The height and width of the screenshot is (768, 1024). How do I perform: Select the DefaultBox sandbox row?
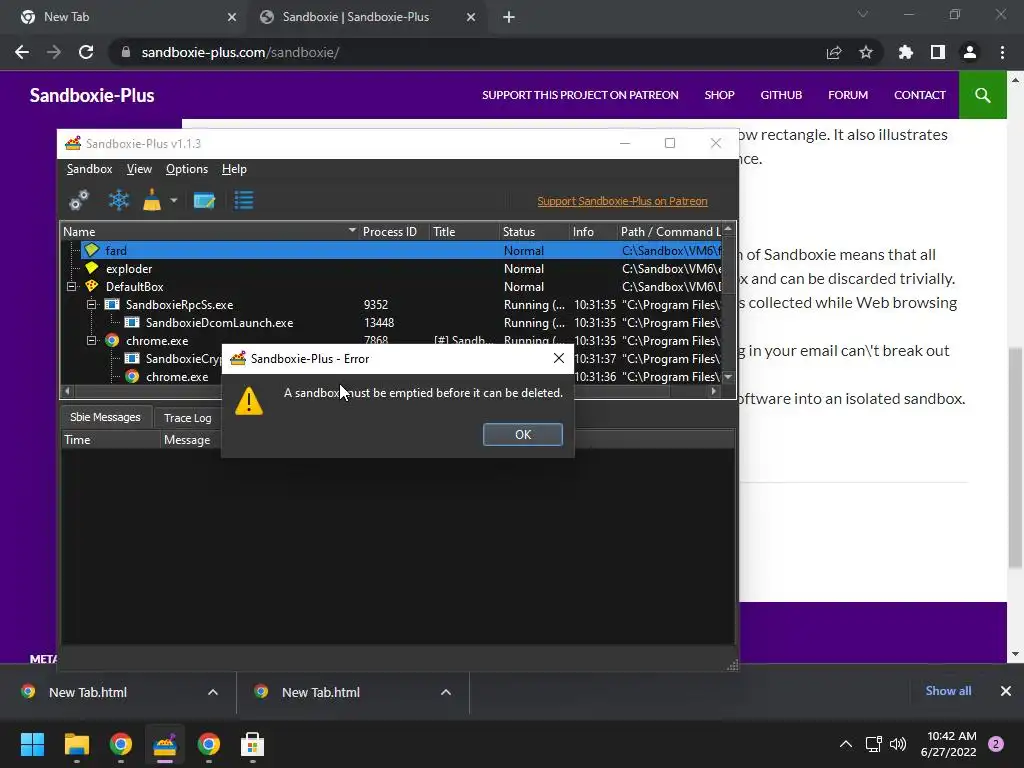point(401,287)
